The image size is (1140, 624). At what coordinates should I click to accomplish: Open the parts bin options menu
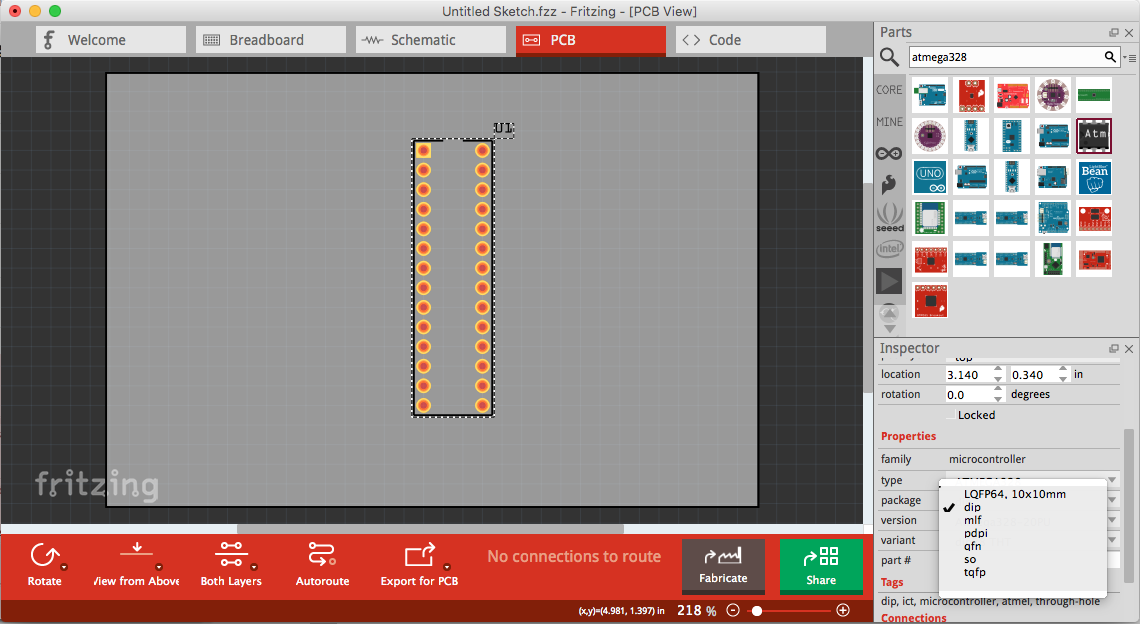(x=1131, y=58)
